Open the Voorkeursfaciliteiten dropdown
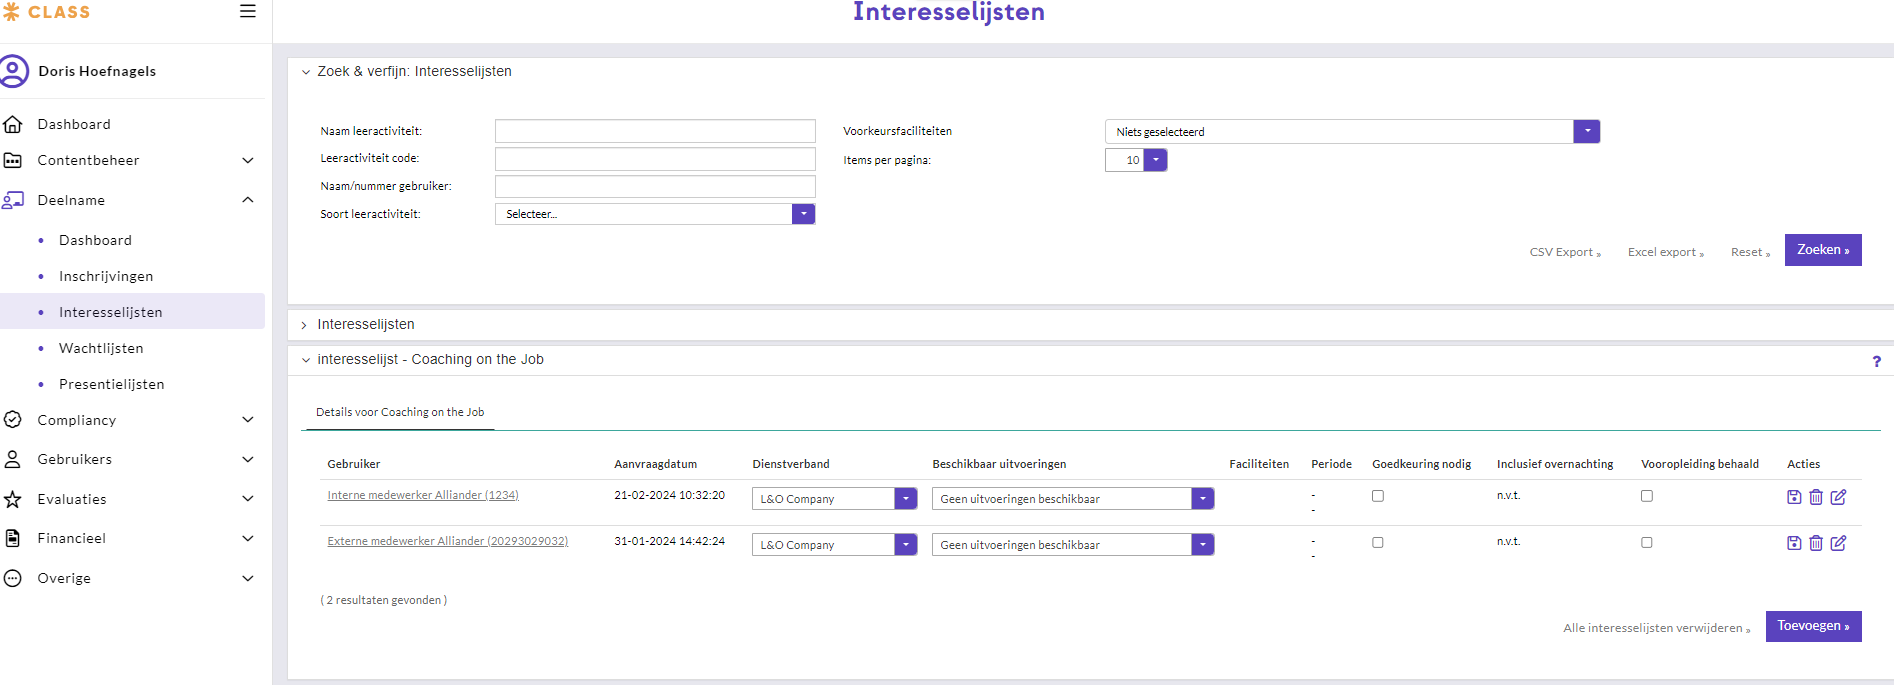 1586,131
